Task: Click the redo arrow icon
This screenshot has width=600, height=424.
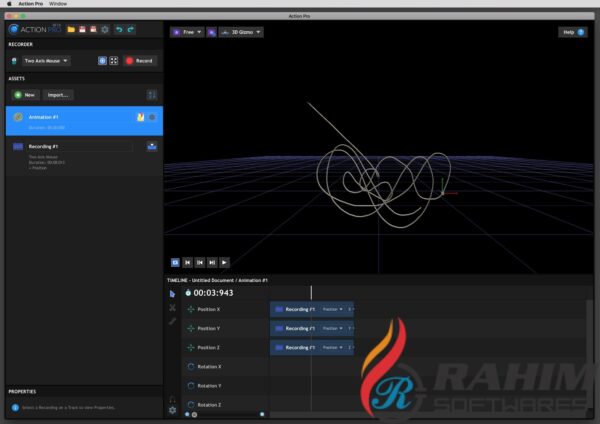Action: [131, 29]
